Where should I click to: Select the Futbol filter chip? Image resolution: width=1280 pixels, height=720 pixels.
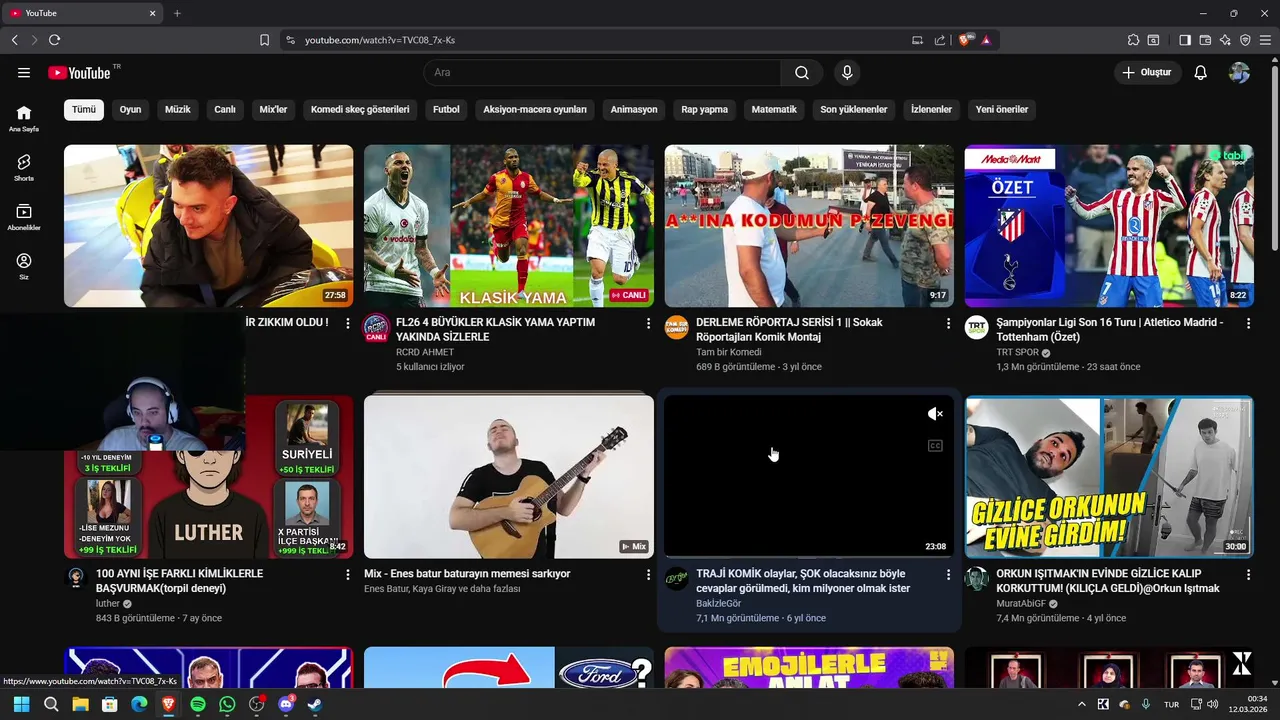(446, 109)
